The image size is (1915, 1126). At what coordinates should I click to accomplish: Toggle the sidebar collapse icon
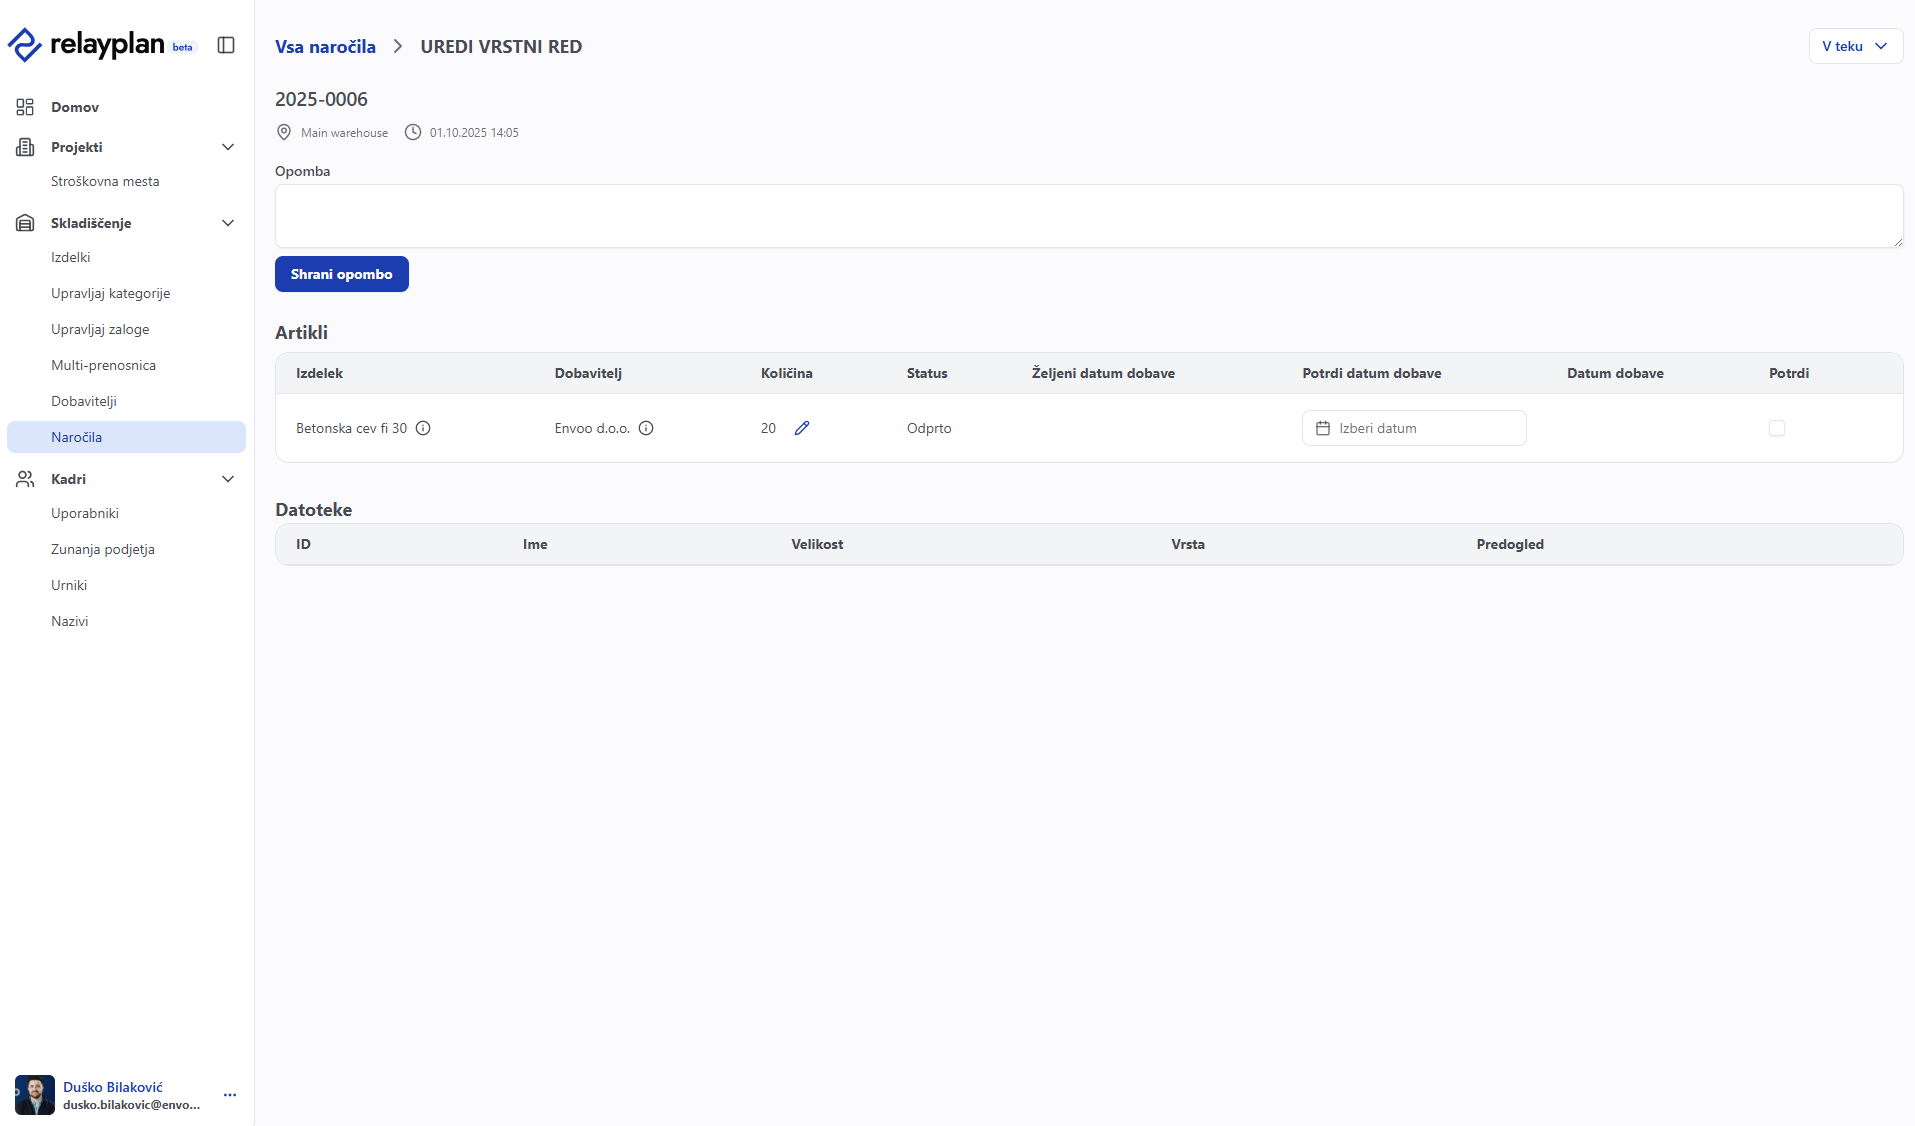pos(226,45)
